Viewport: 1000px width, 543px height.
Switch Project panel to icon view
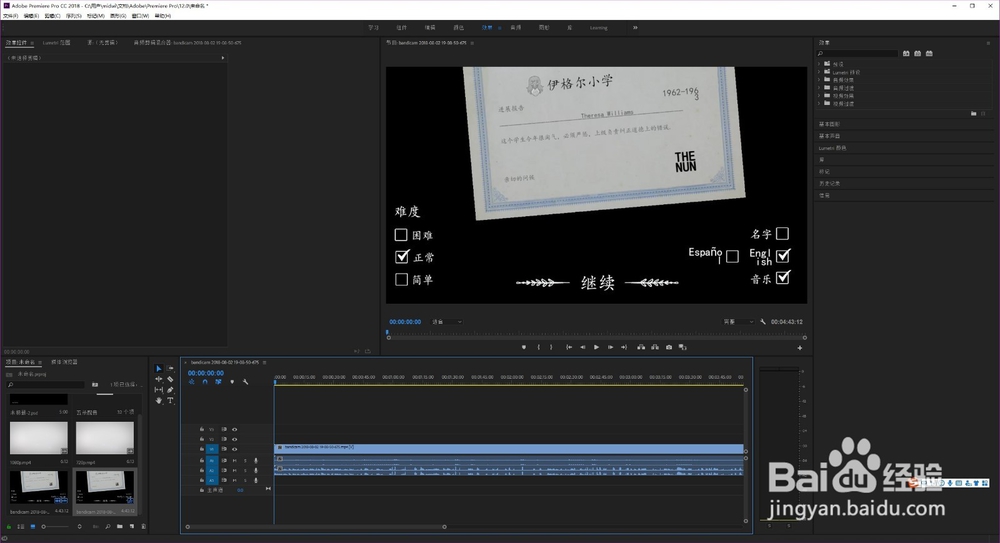33,526
